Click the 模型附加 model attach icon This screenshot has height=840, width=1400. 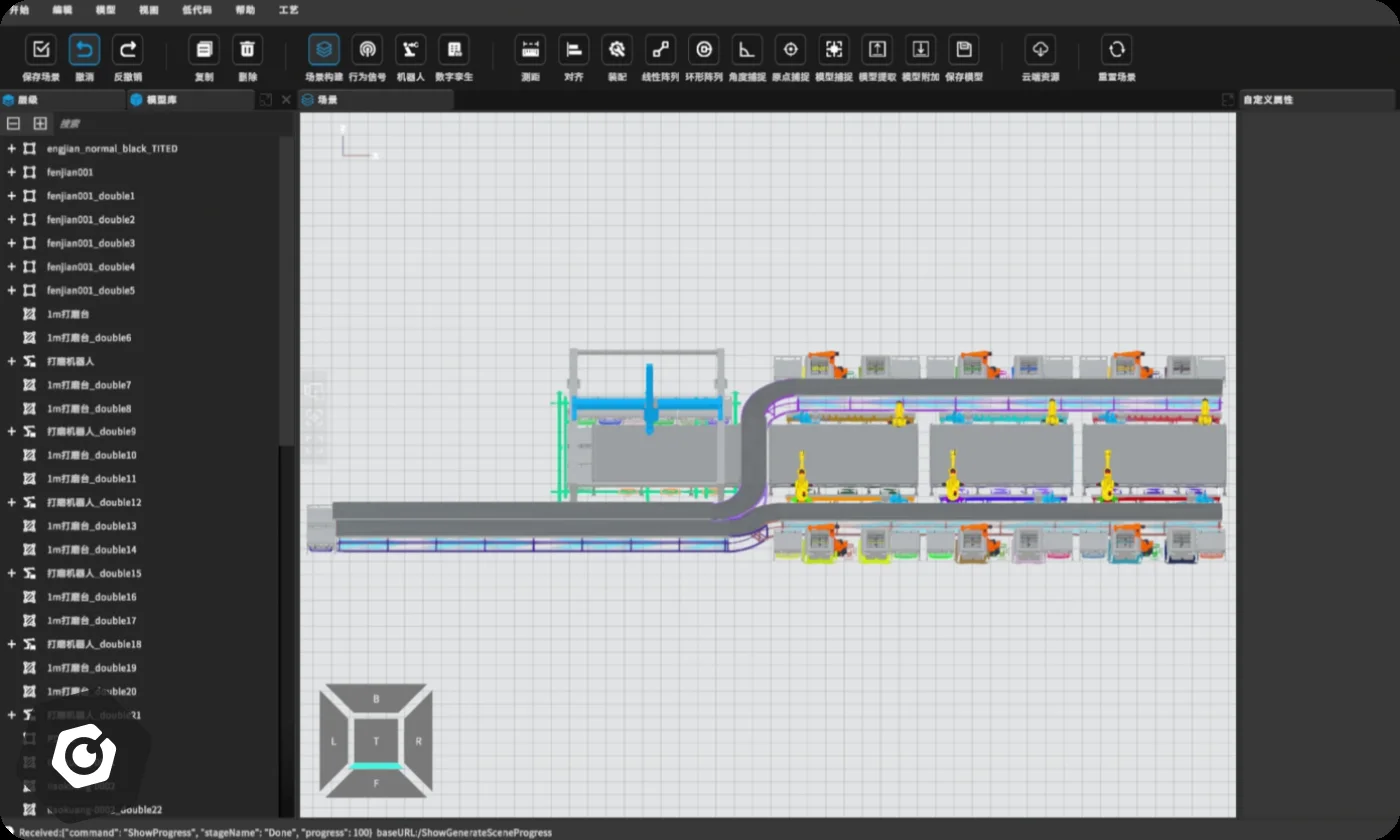(x=921, y=50)
